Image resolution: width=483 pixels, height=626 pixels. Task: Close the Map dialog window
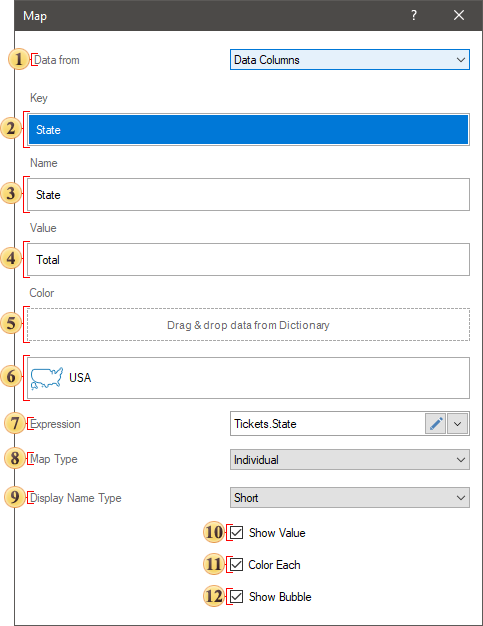[x=459, y=15]
